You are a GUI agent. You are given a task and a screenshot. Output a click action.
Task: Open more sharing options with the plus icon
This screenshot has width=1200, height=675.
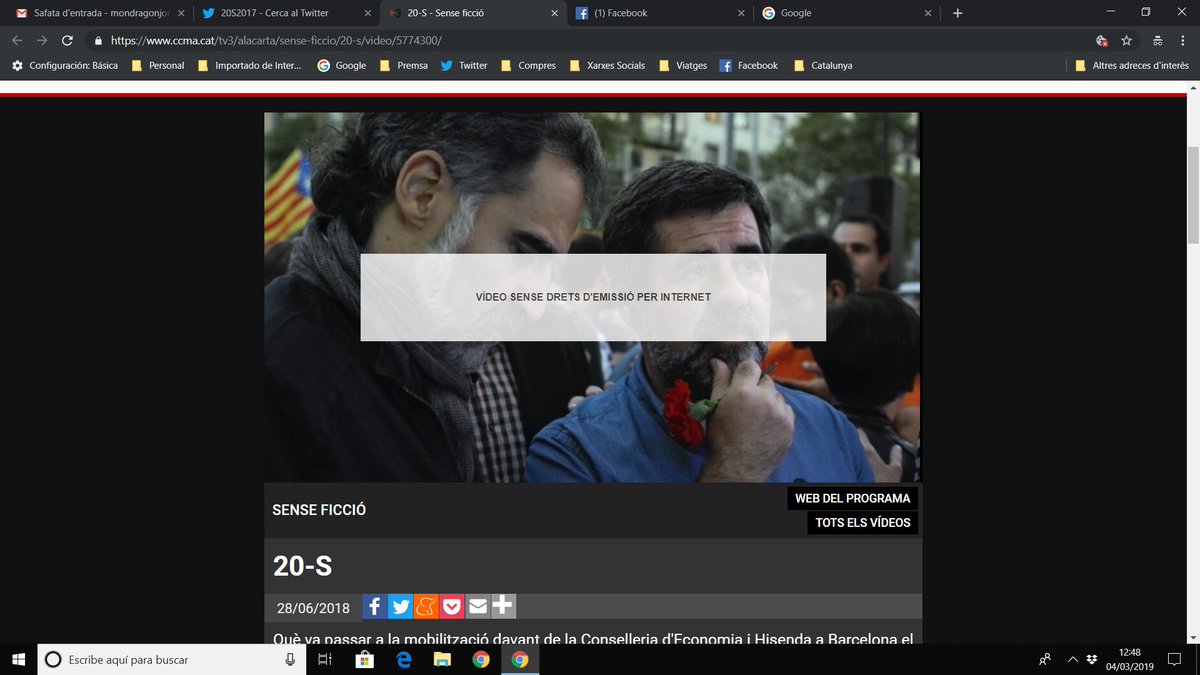click(x=503, y=606)
